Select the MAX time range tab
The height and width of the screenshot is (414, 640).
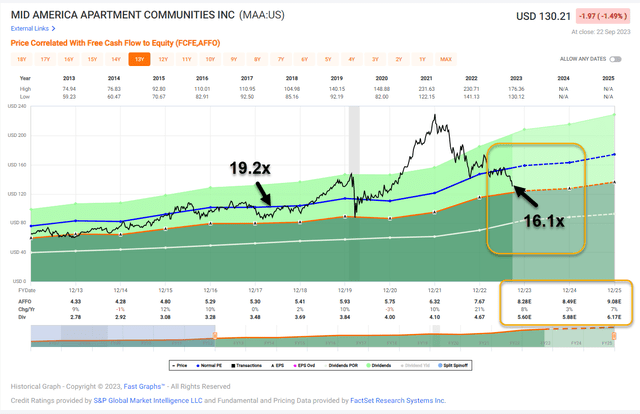click(x=446, y=59)
